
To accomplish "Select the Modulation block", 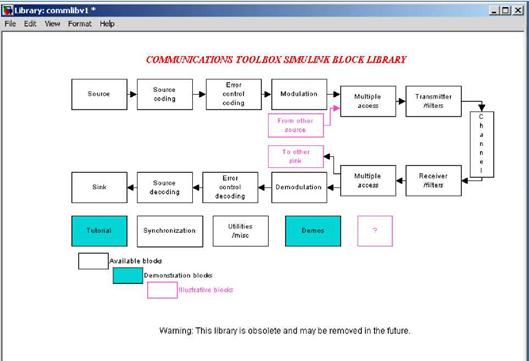I will 299,94.
